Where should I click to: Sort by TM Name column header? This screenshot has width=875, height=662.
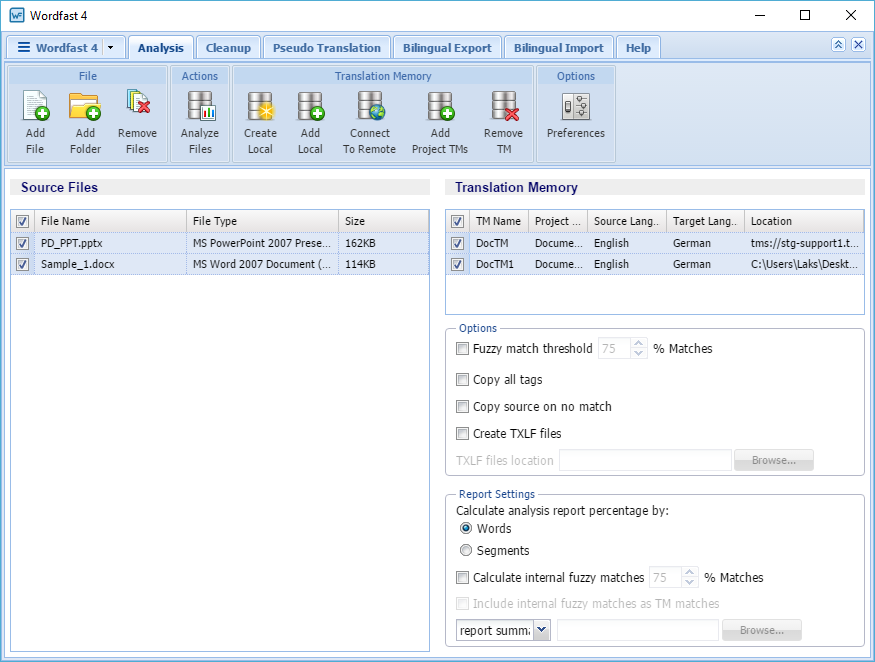499,221
